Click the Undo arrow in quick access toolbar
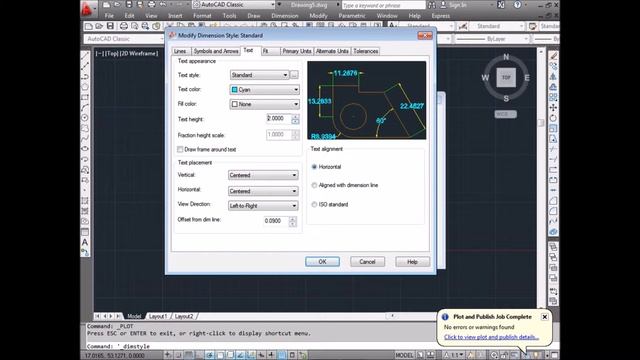Viewport: 640px width, 360px height. (x=163, y=4)
